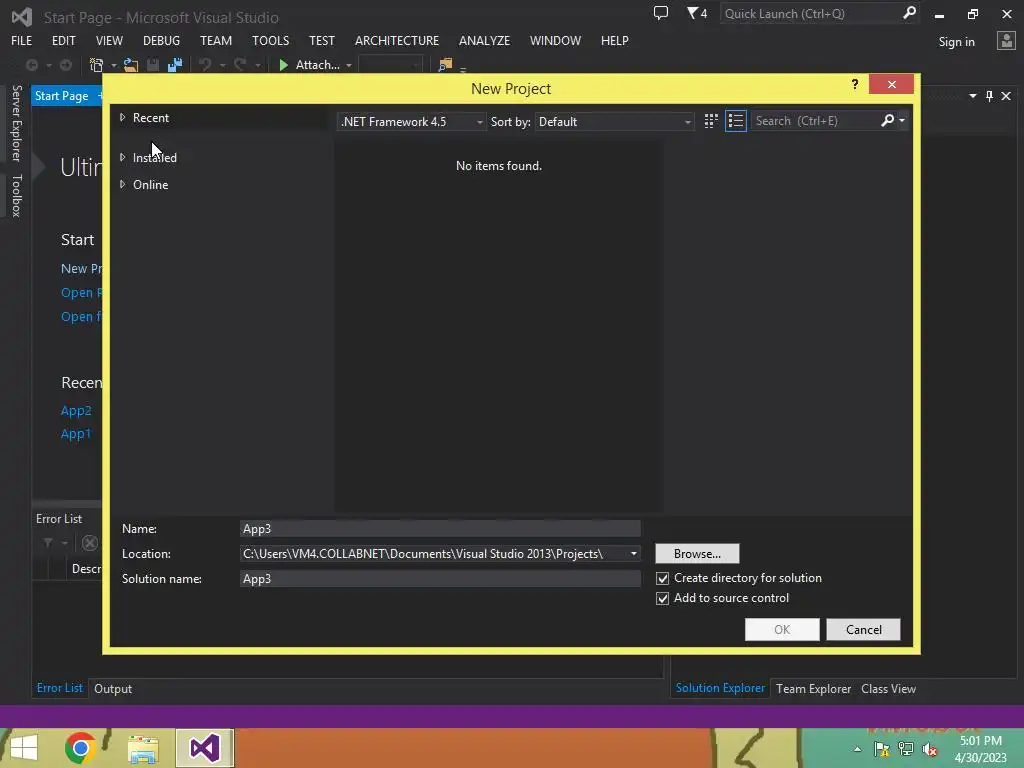Click the network tray icon
1024x768 pixels.
click(x=906, y=749)
